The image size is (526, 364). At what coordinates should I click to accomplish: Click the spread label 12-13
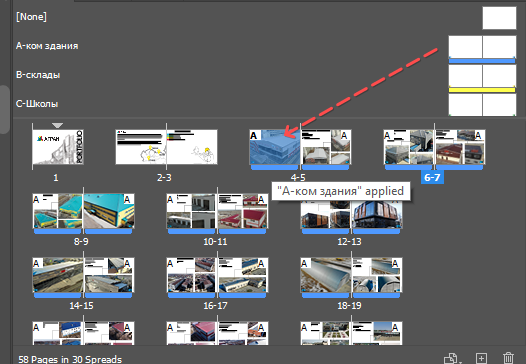pyautogui.click(x=349, y=242)
